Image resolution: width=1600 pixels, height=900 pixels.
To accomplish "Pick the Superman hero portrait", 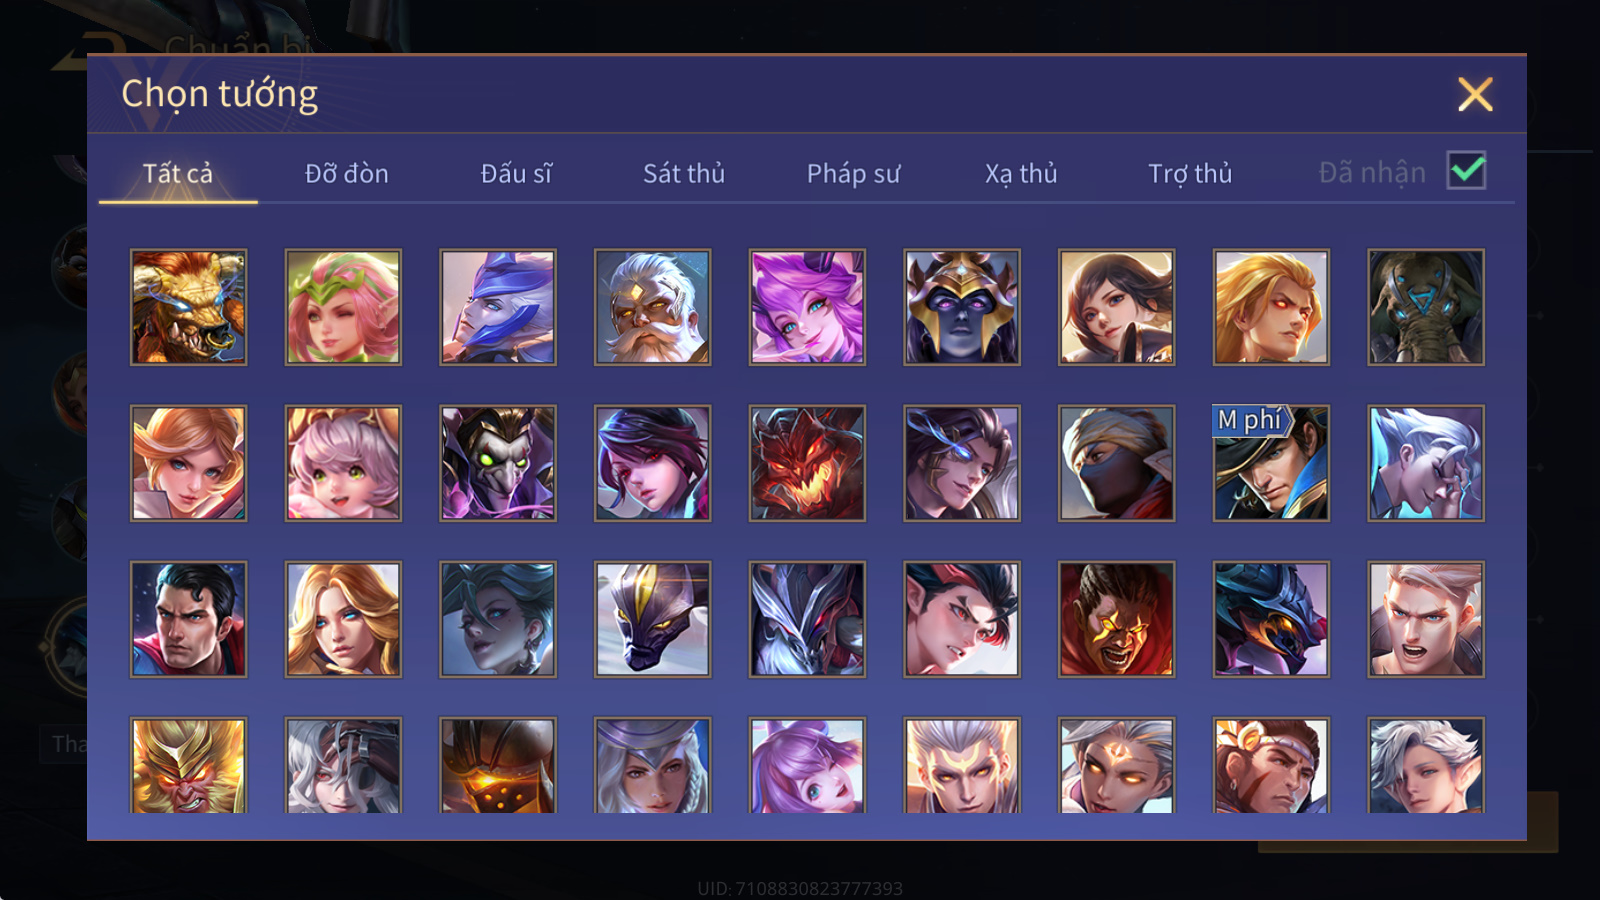I will click(x=188, y=619).
